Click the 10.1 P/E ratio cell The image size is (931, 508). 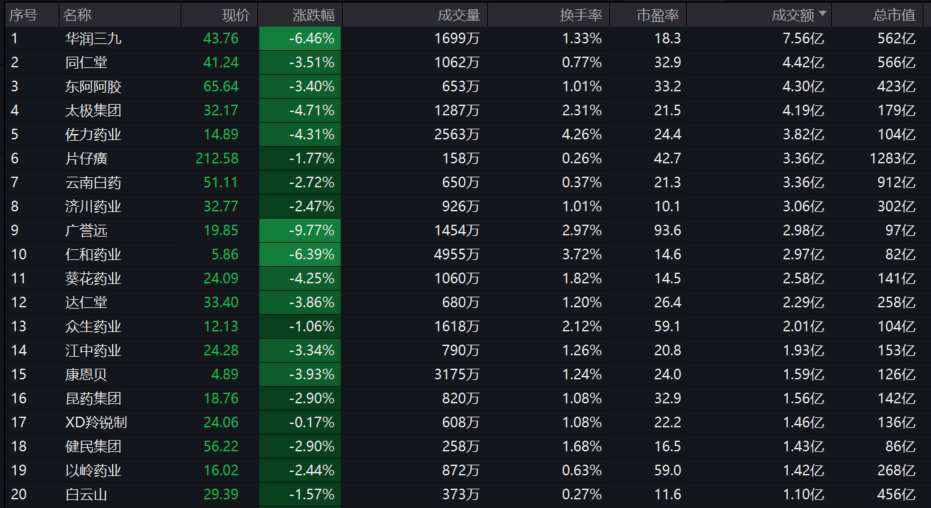coord(667,207)
